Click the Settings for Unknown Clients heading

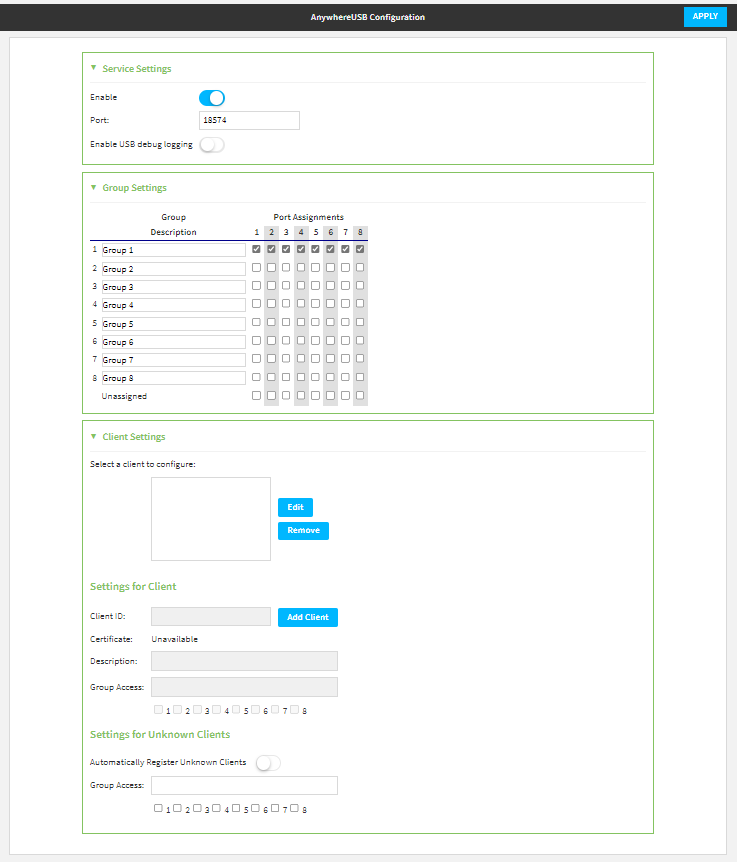click(x=160, y=734)
